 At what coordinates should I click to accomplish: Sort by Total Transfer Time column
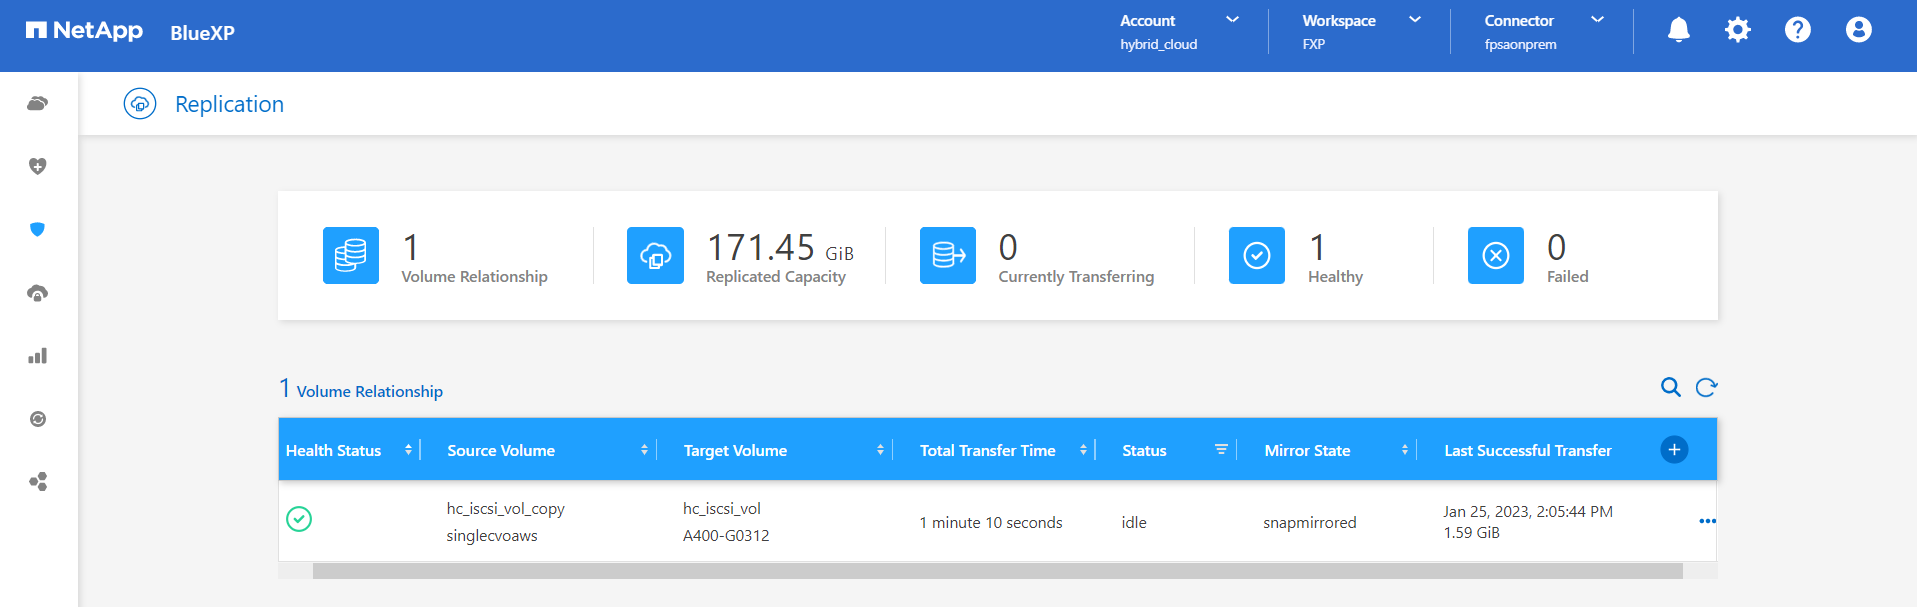coord(1083,450)
